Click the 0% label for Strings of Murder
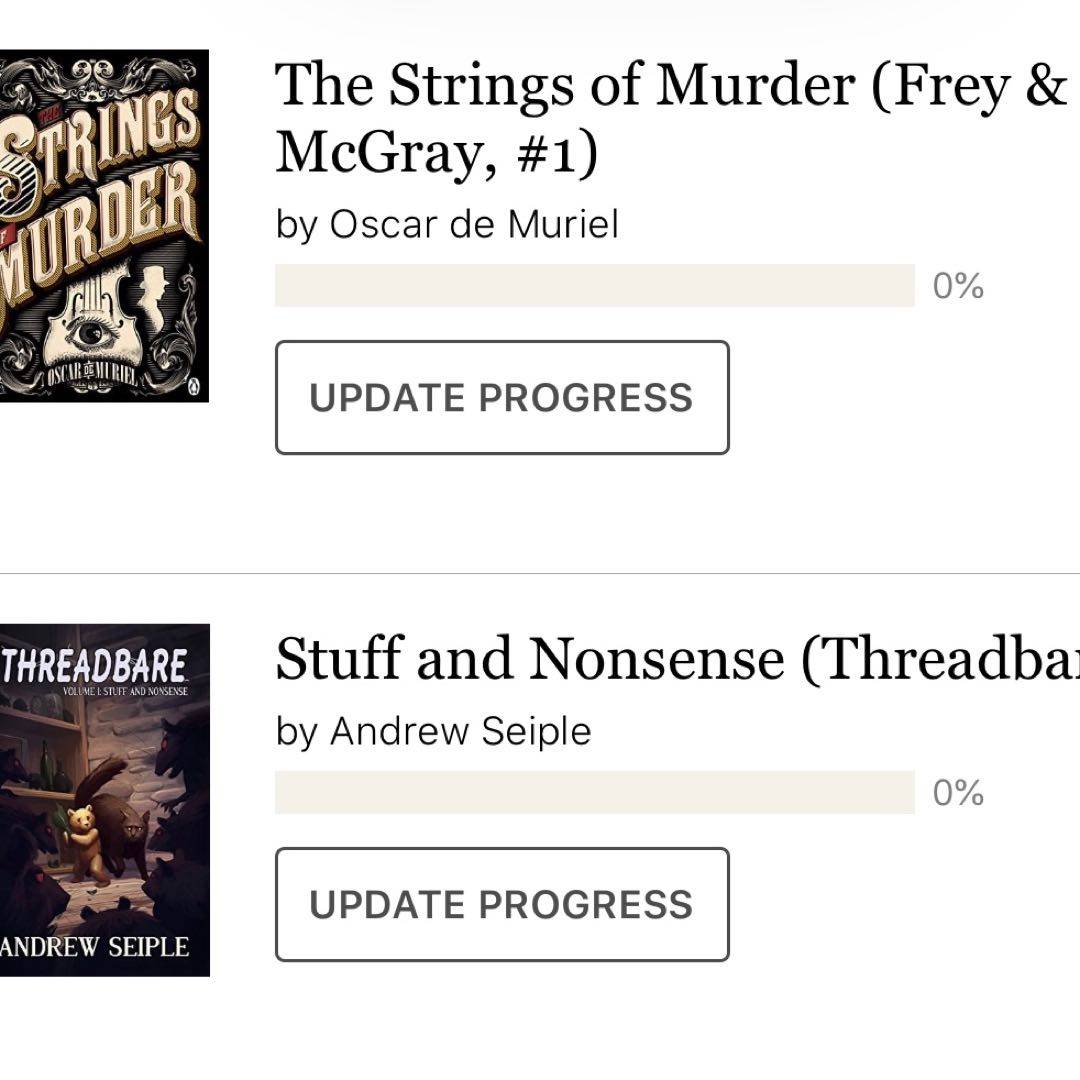The height and width of the screenshot is (1080, 1080). 958,287
